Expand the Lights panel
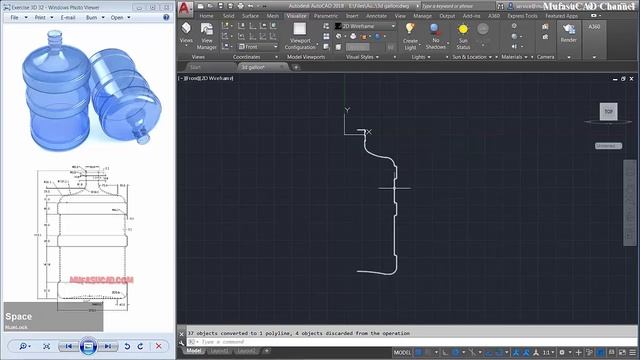 (x=429, y=57)
